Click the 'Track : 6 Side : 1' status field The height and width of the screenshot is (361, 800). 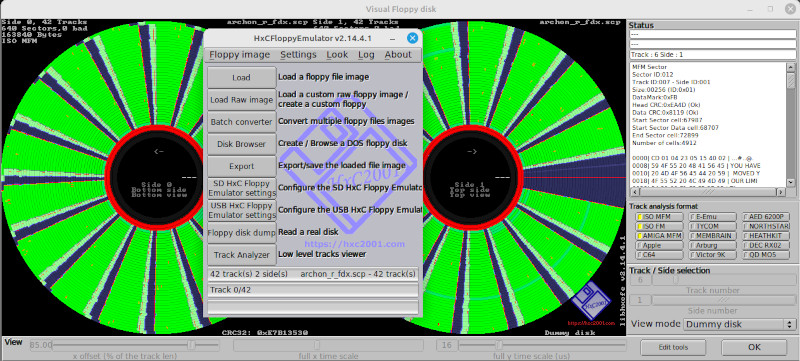pos(712,55)
